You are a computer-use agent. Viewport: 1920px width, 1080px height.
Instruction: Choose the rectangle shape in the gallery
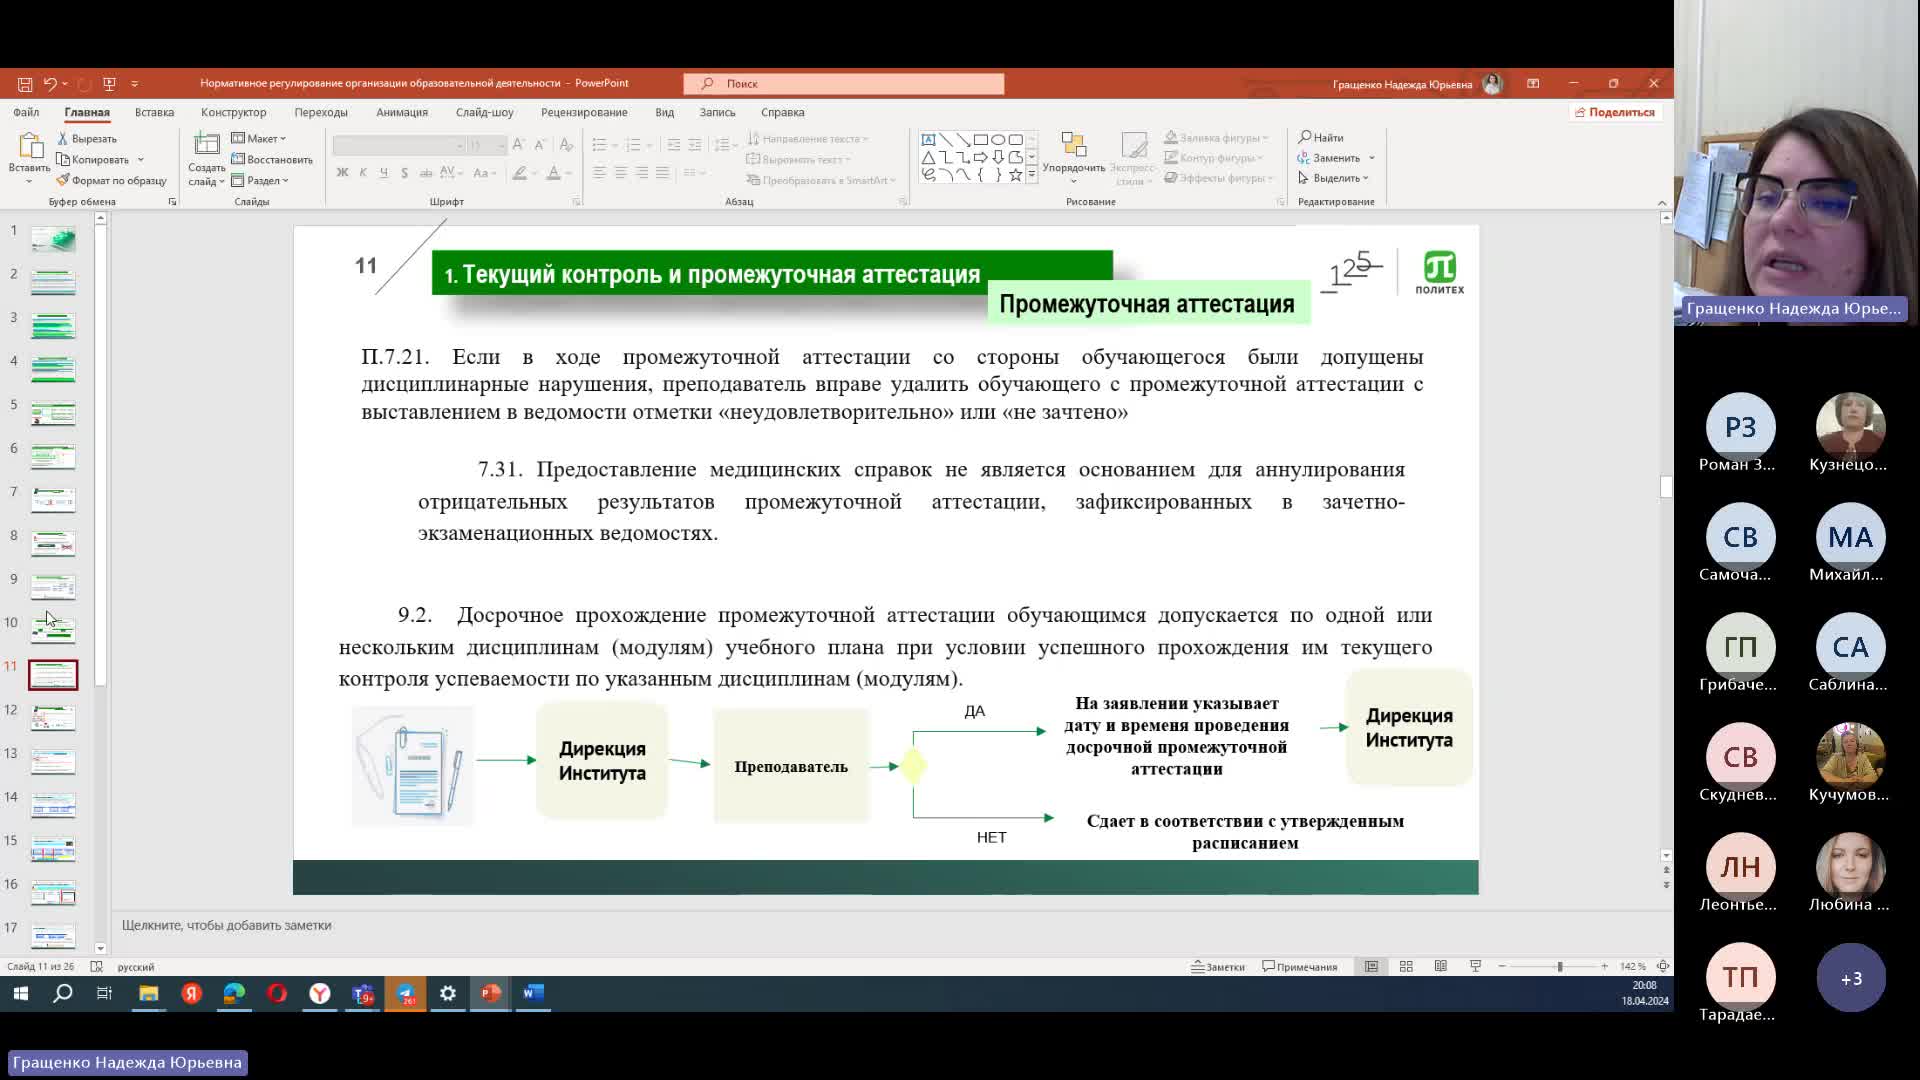980,140
